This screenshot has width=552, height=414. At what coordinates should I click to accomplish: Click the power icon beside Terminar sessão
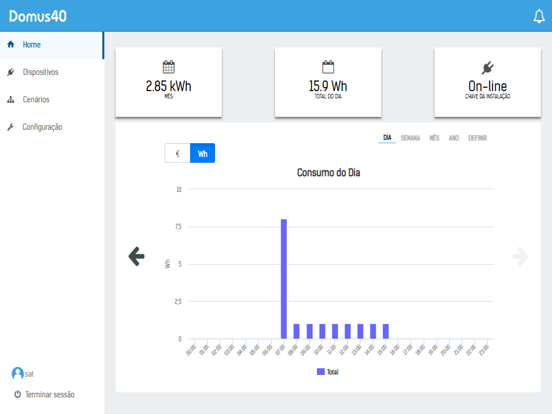(18, 394)
